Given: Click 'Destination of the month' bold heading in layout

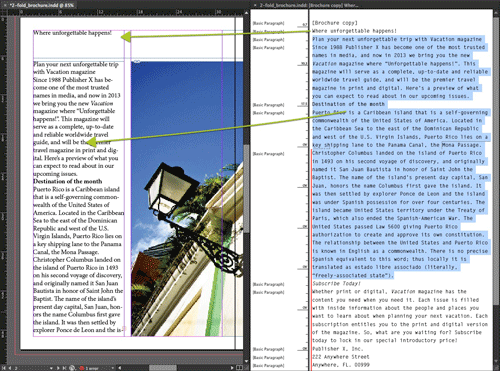Looking at the screenshot, I should coord(68,181).
